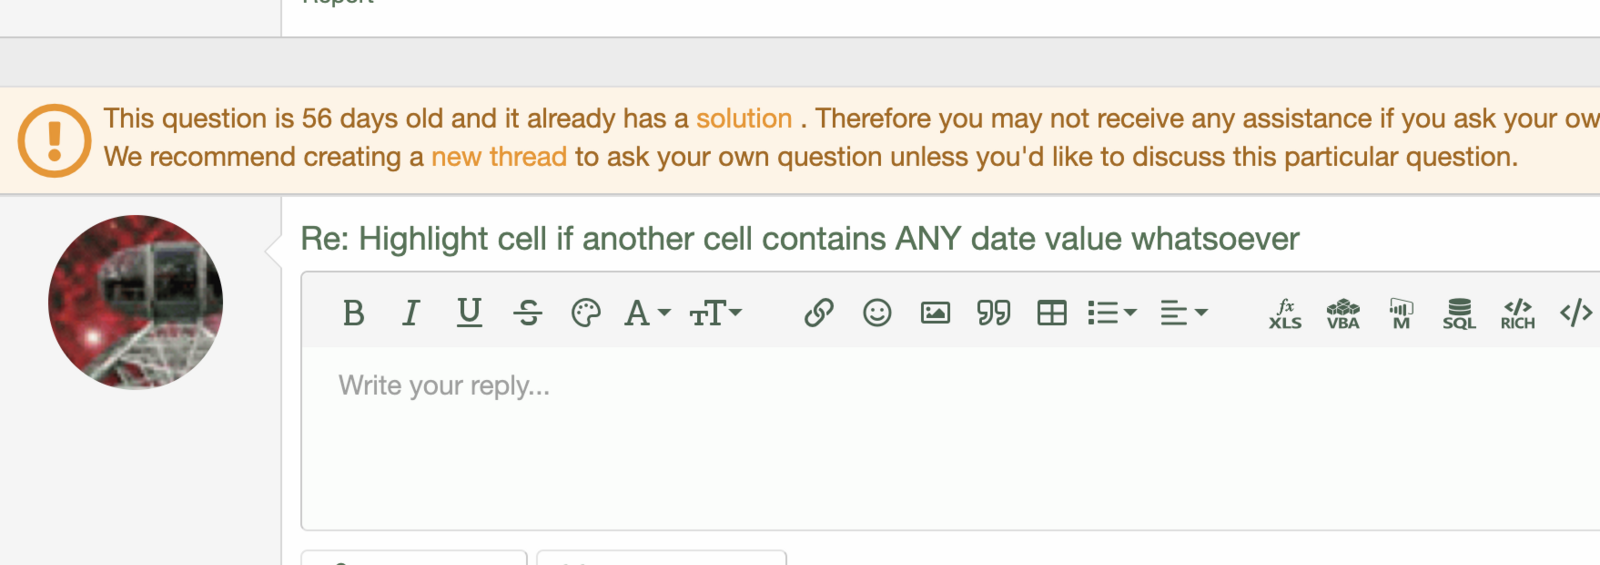Apply italic formatting to reply text
The image size is (1600, 565).
411,314
